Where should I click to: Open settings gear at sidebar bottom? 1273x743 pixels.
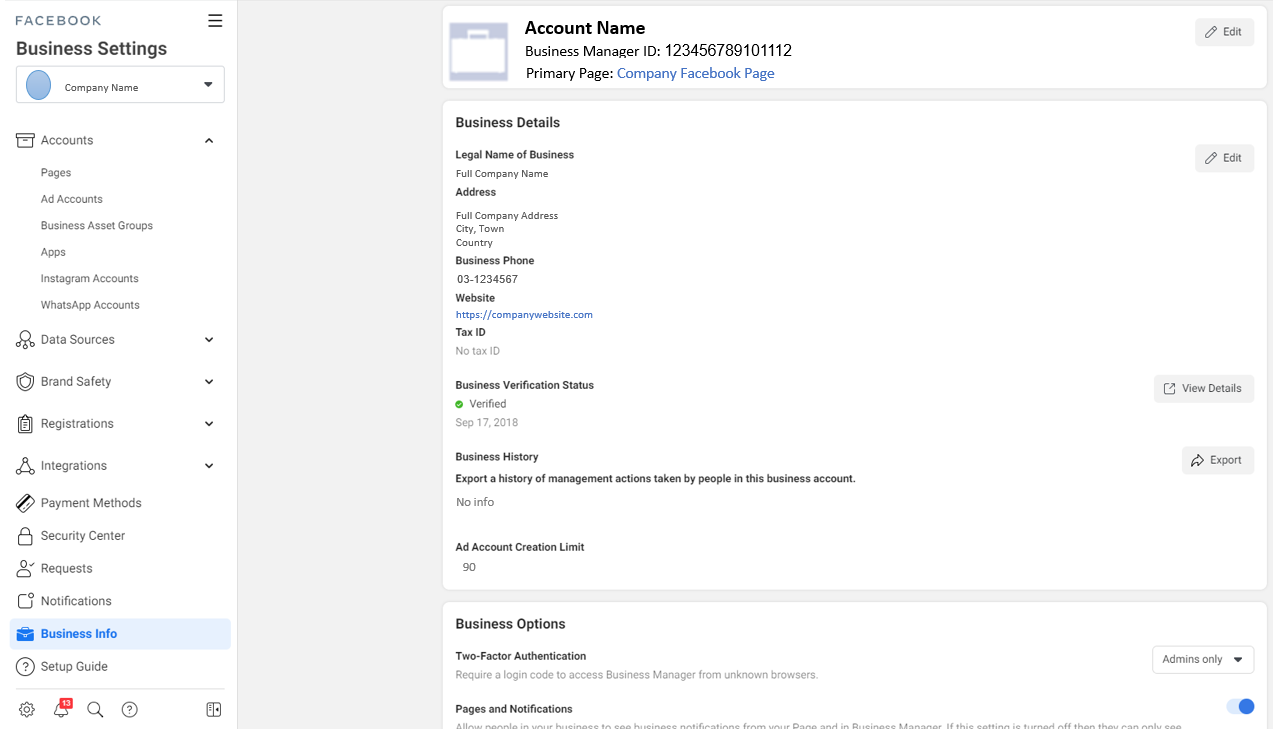(27, 710)
